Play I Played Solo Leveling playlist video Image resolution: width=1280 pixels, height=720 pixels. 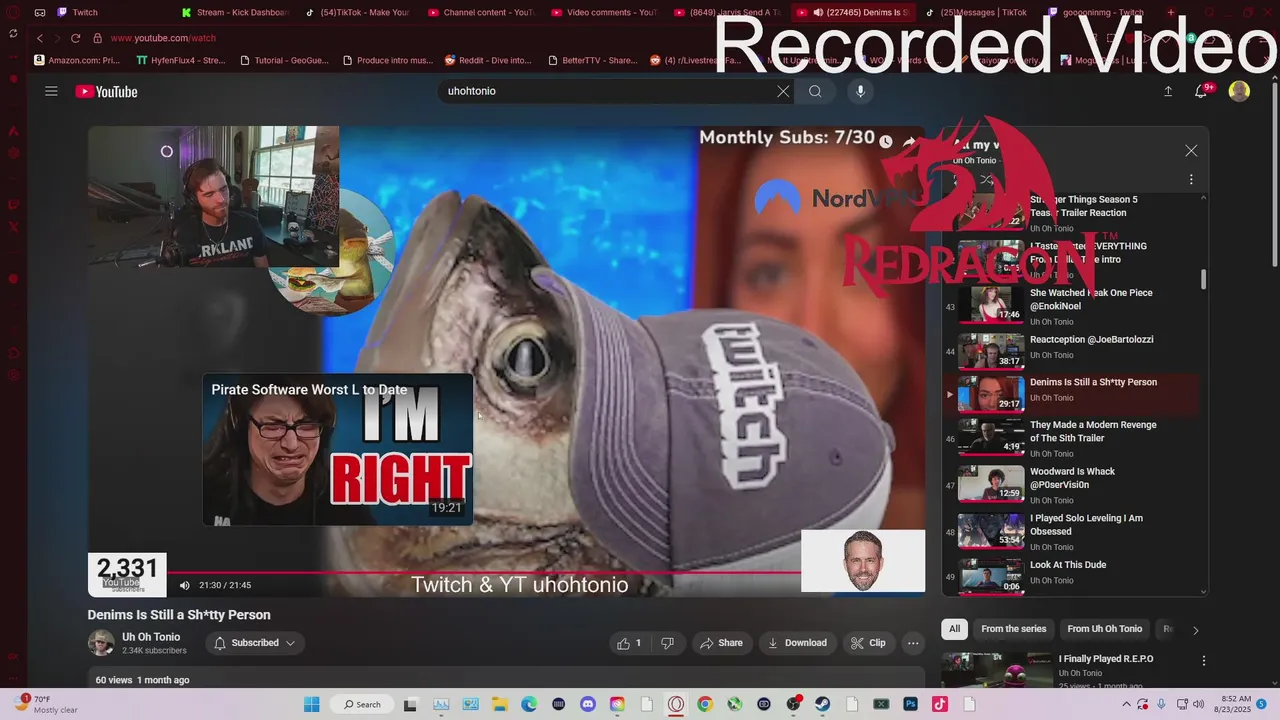pos(1071,531)
